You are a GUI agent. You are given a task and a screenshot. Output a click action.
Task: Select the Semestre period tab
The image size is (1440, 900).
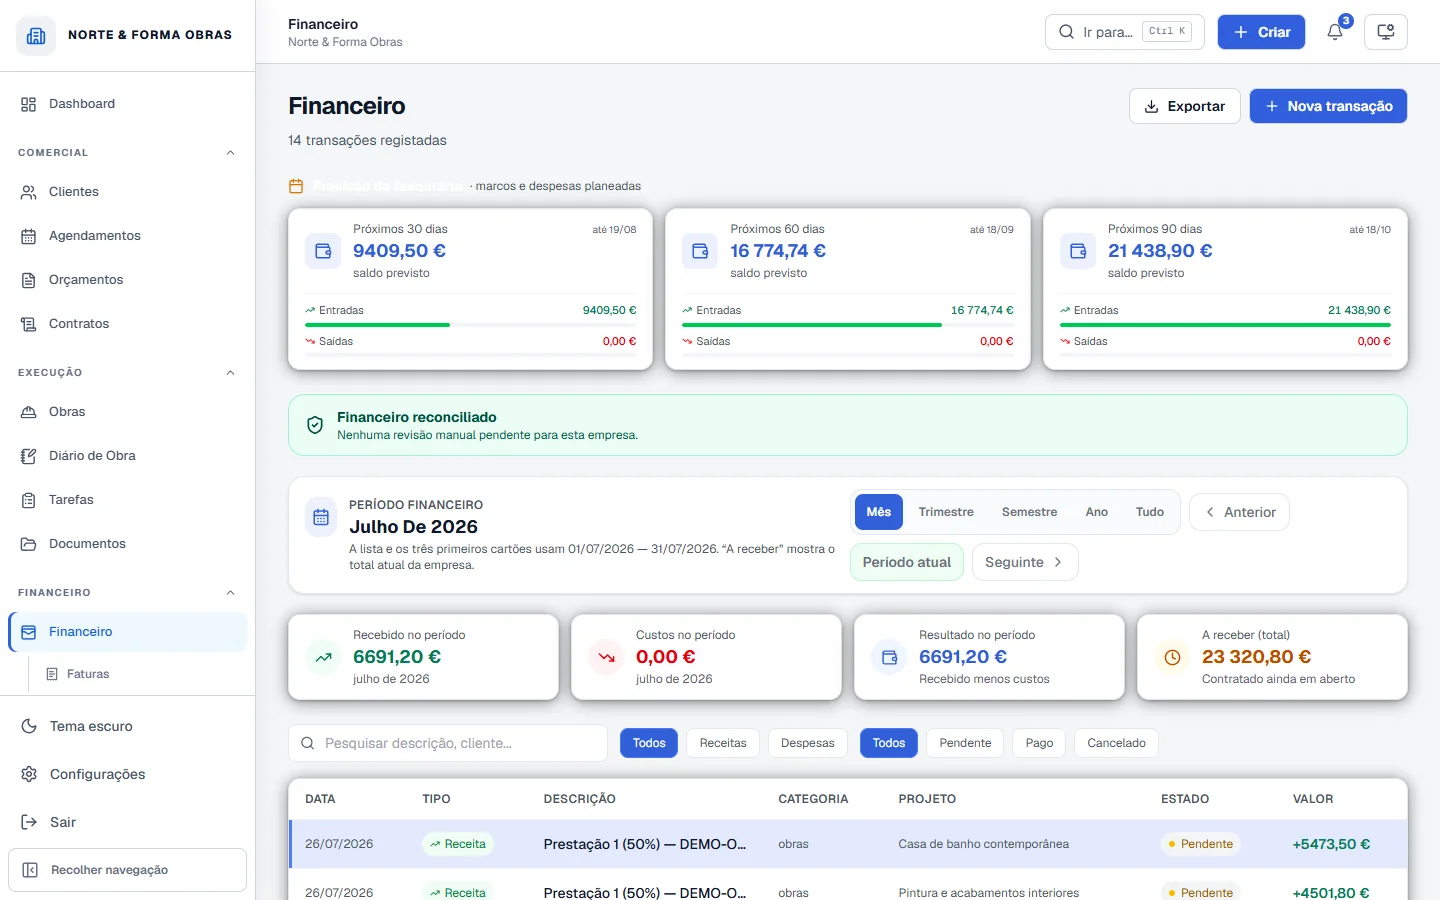[1029, 512]
